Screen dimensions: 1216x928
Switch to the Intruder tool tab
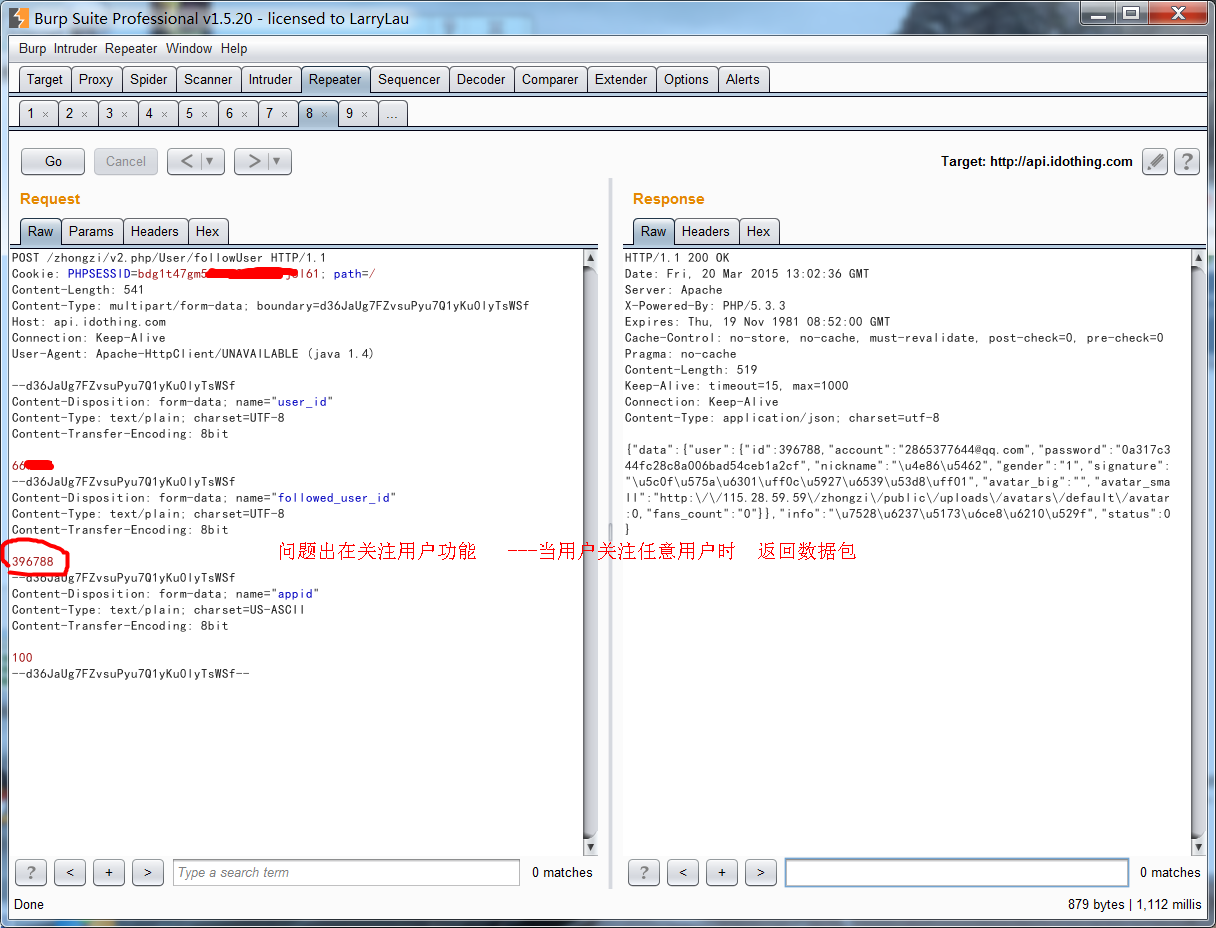(x=270, y=79)
